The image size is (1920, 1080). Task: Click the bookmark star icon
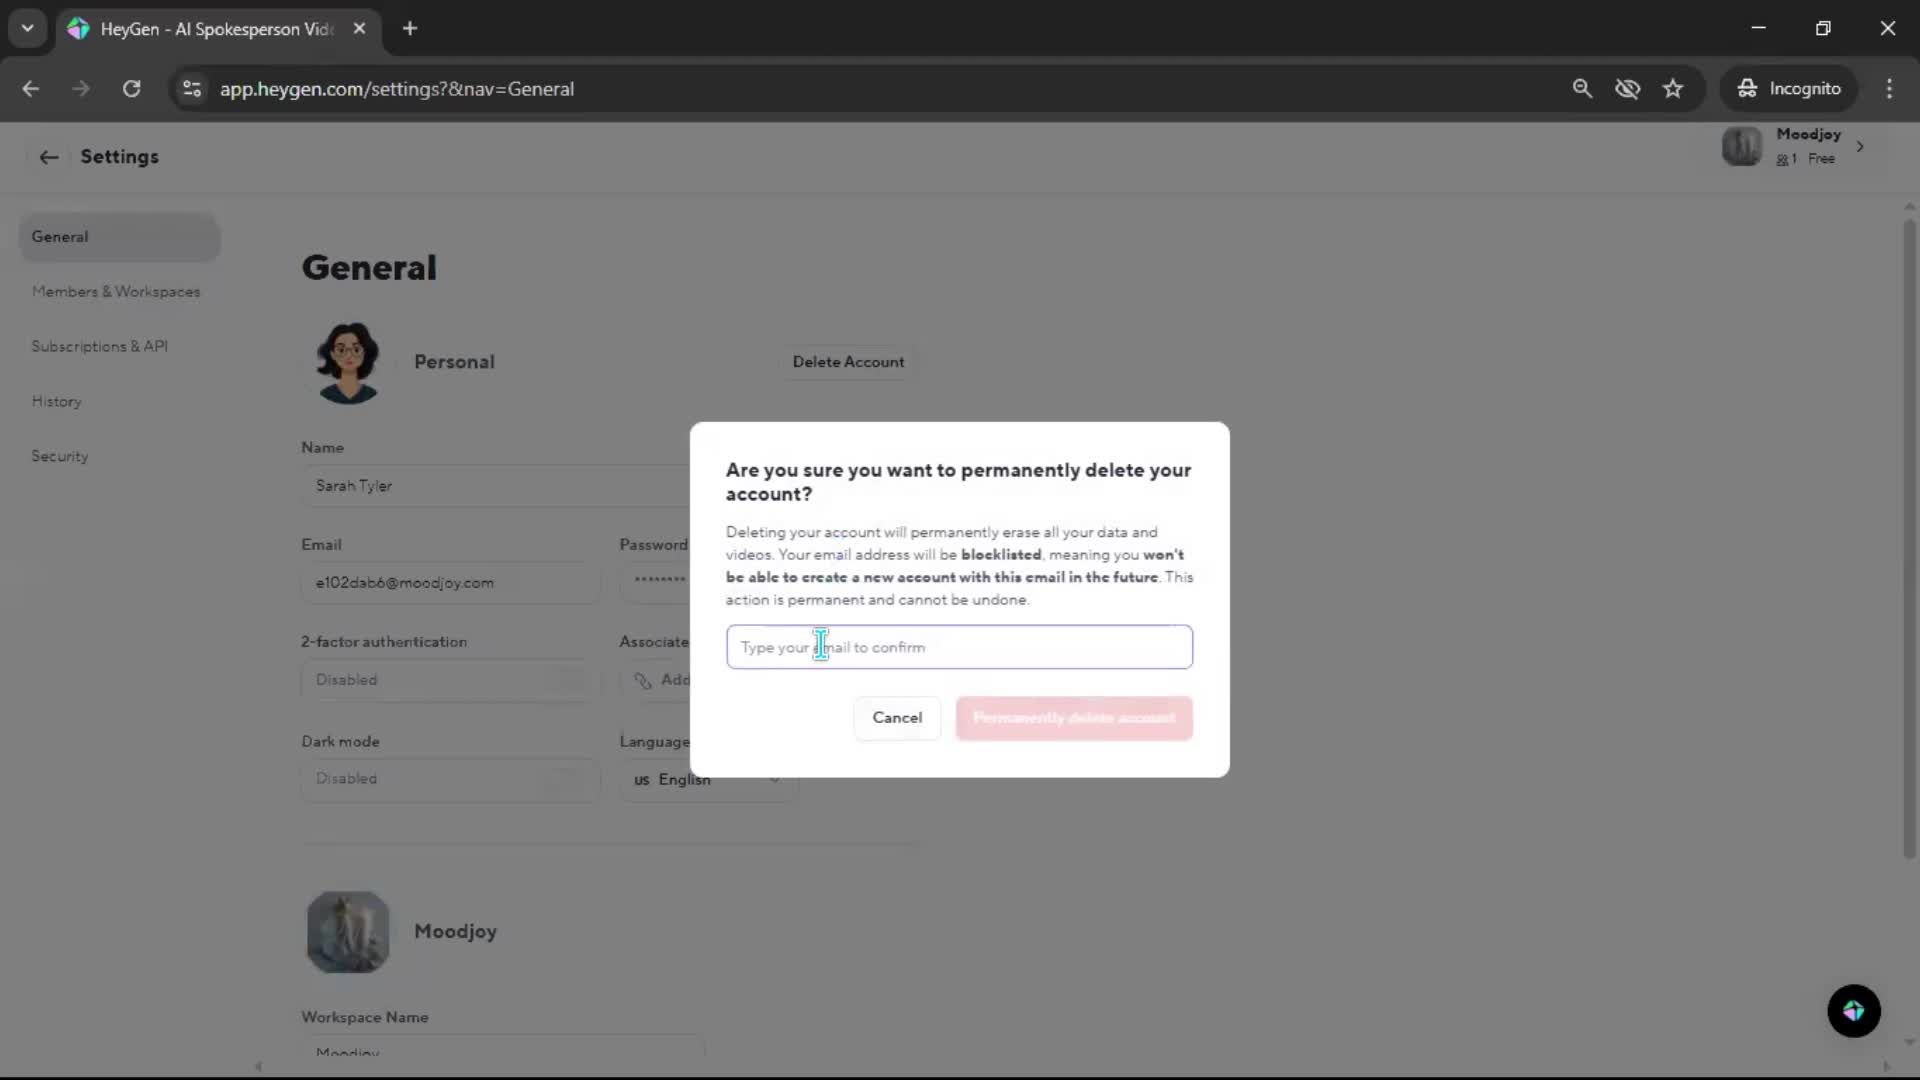coord(1673,89)
